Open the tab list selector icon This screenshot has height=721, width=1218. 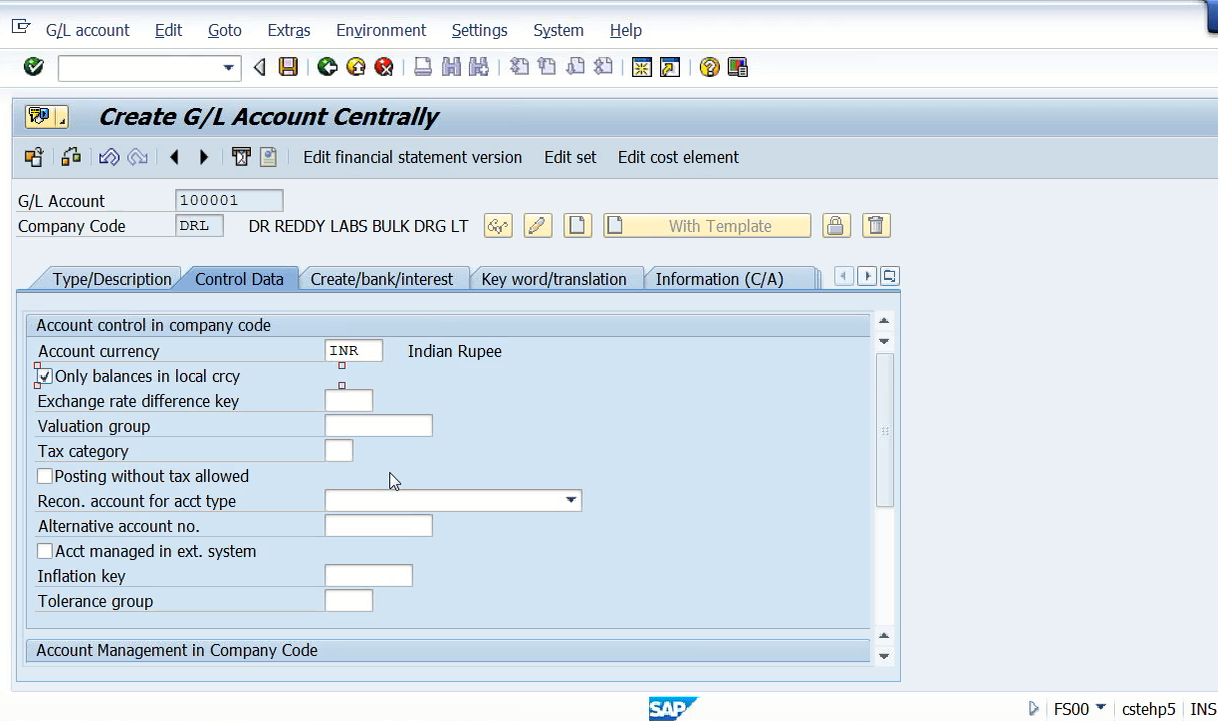889,276
